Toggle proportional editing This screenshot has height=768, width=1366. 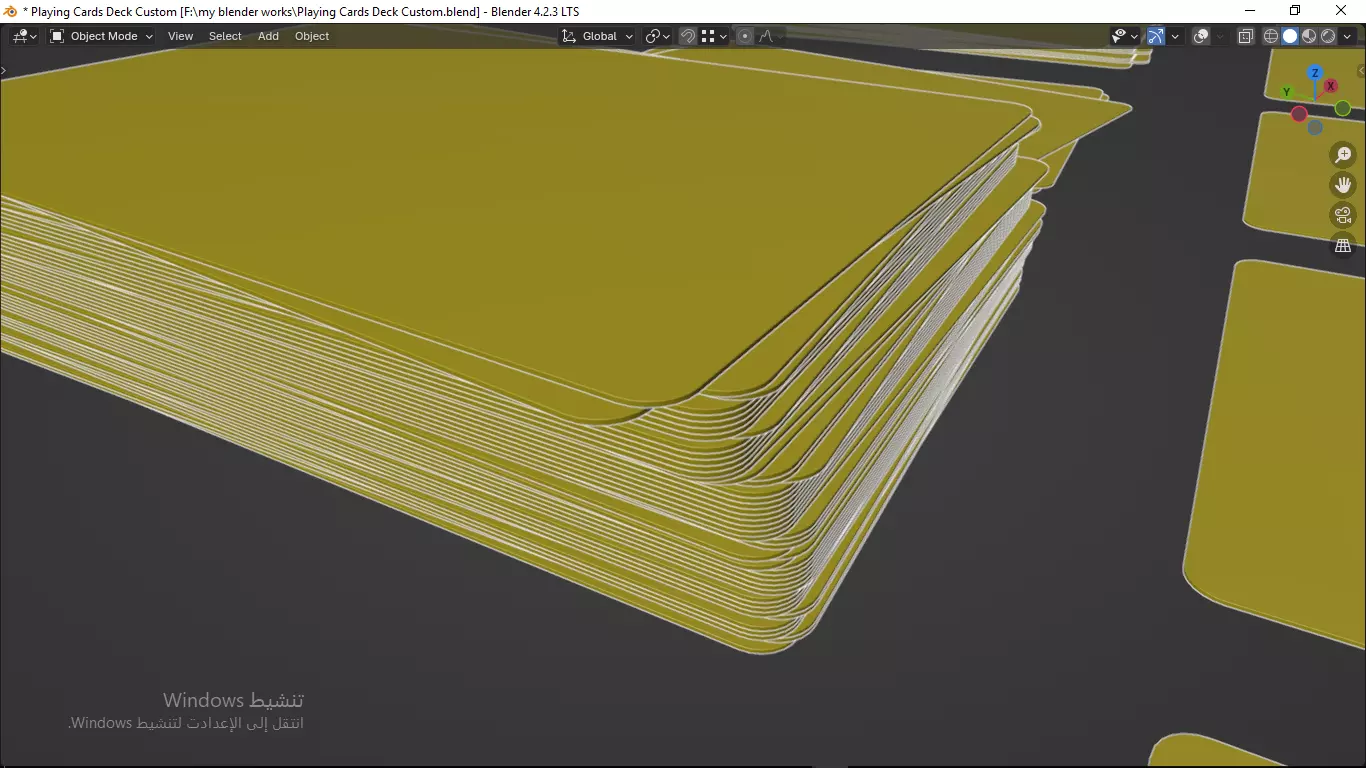[x=745, y=36]
